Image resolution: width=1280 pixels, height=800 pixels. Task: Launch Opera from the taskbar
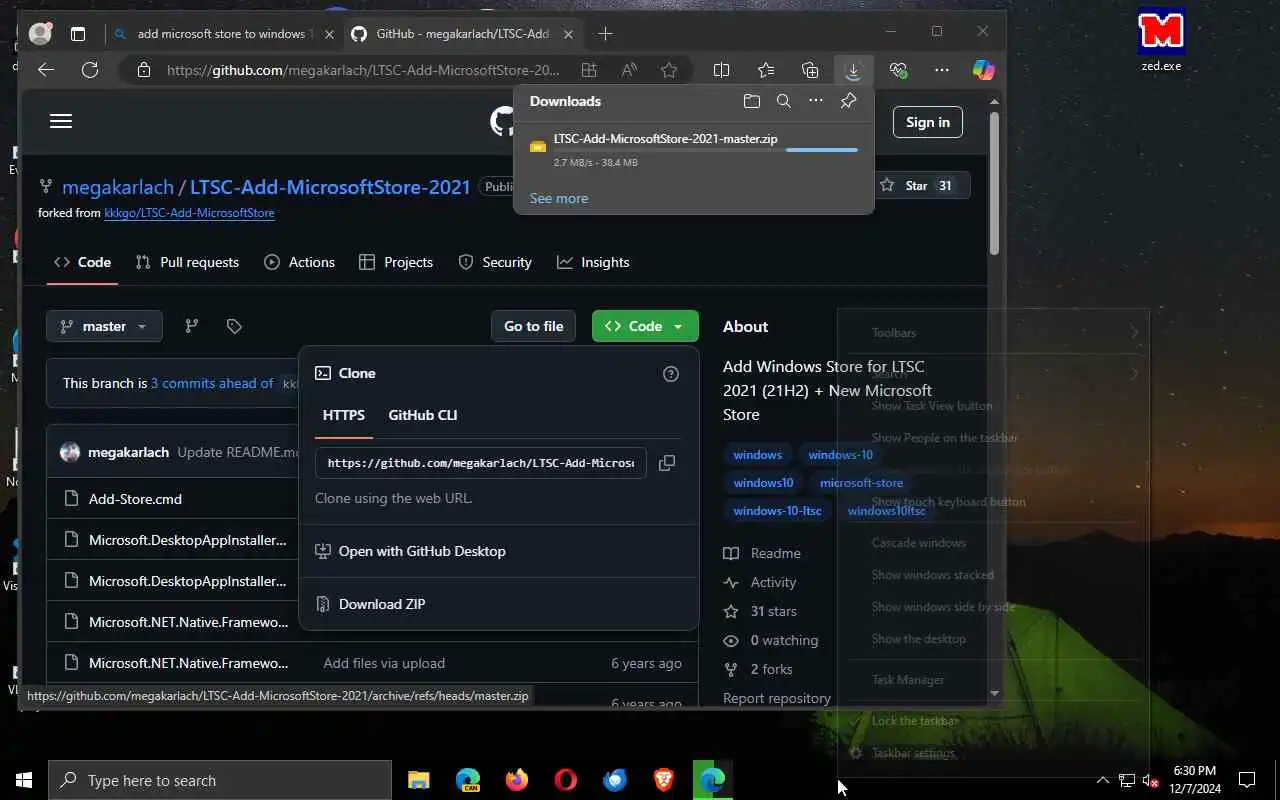click(x=566, y=781)
